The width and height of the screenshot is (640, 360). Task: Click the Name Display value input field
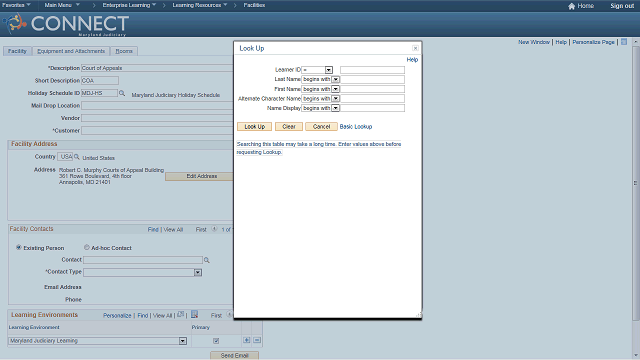tap(372, 108)
